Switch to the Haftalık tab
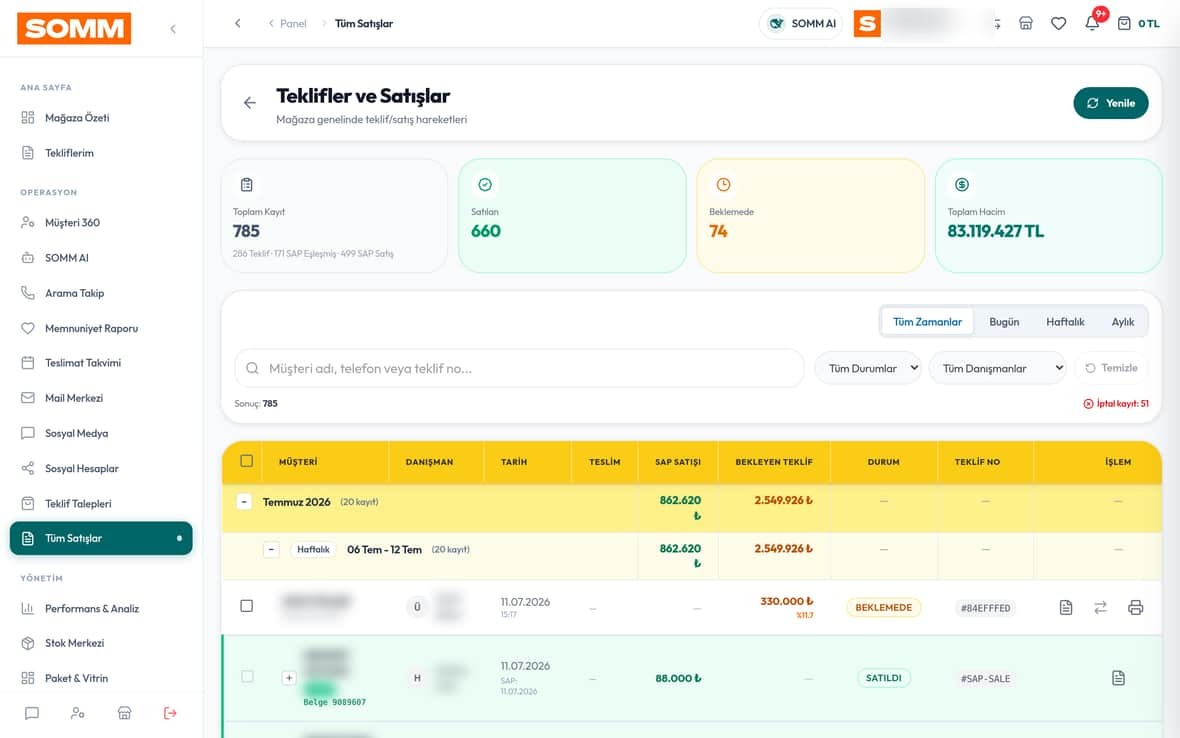 1065,322
